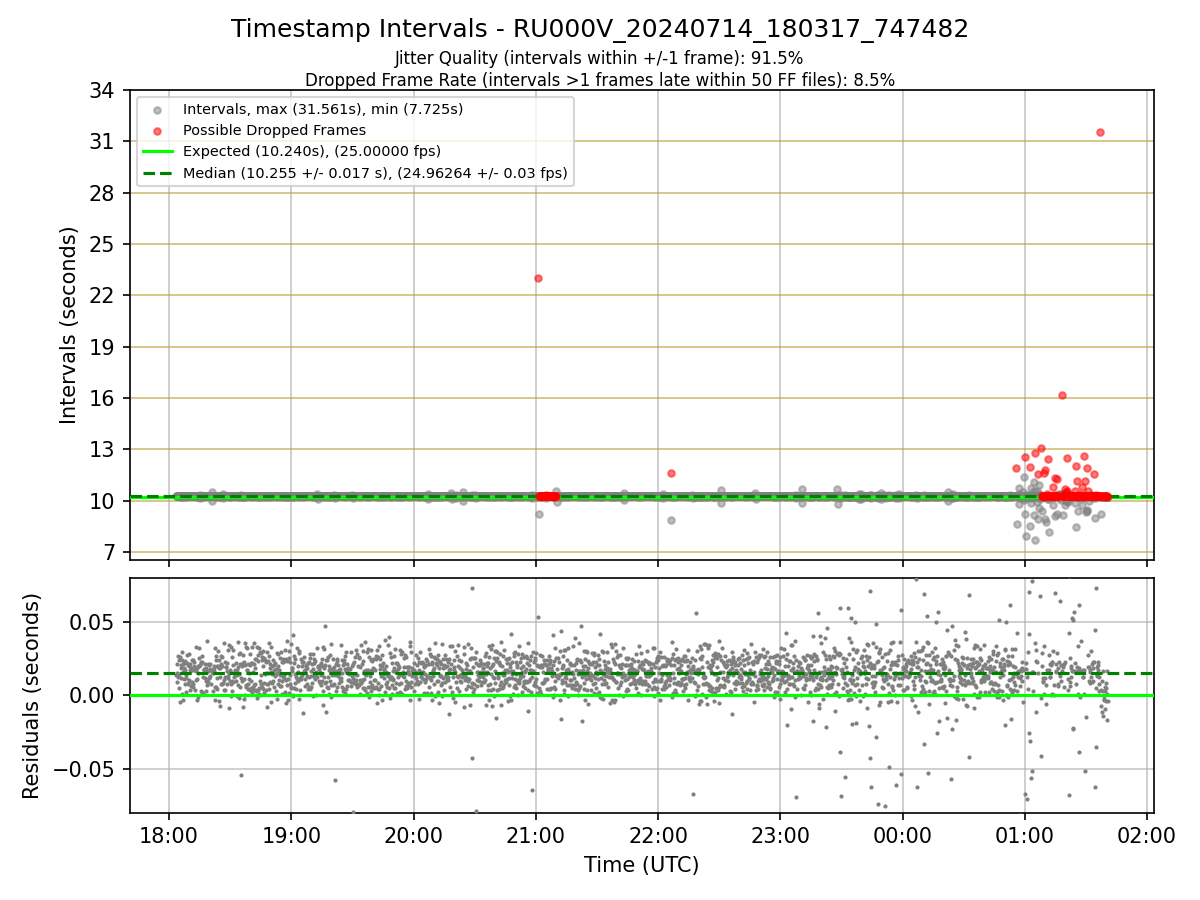Click the '22:00' x-axis tick label
This screenshot has height=900, width=1200.
coord(658,836)
